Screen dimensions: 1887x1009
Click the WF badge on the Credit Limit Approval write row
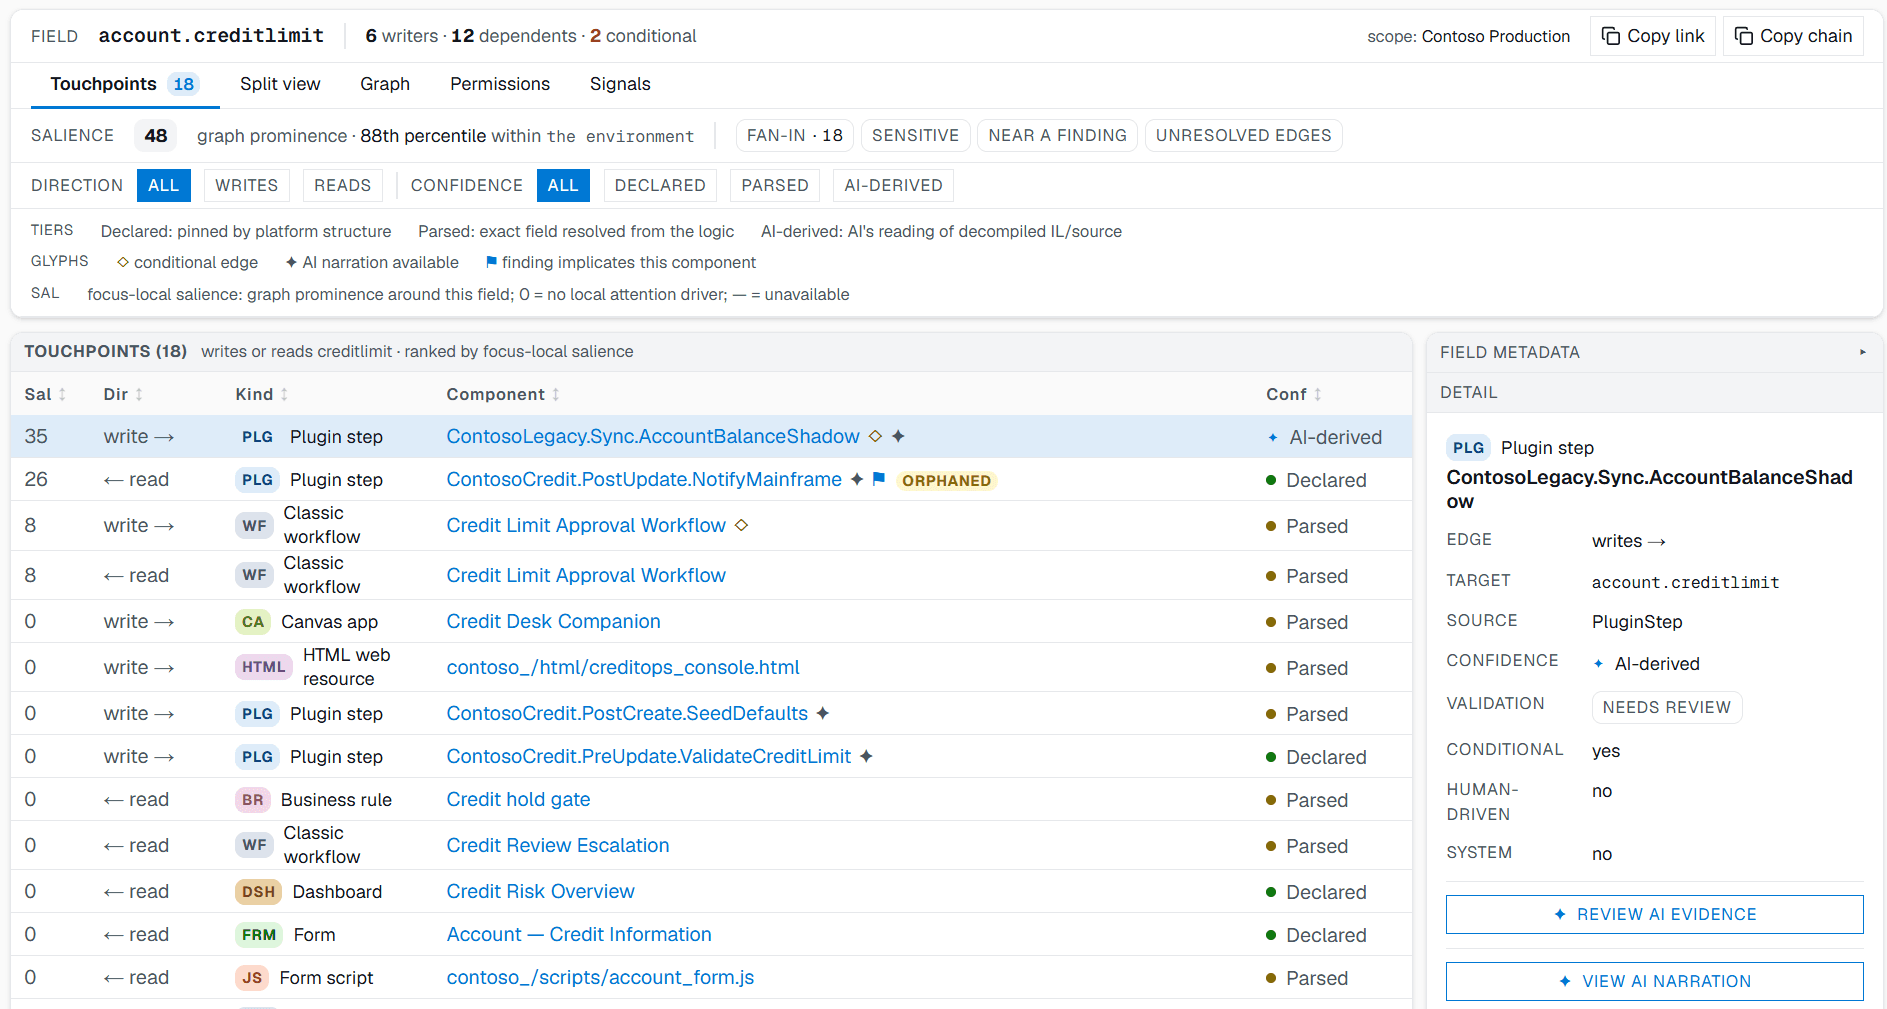pos(254,526)
